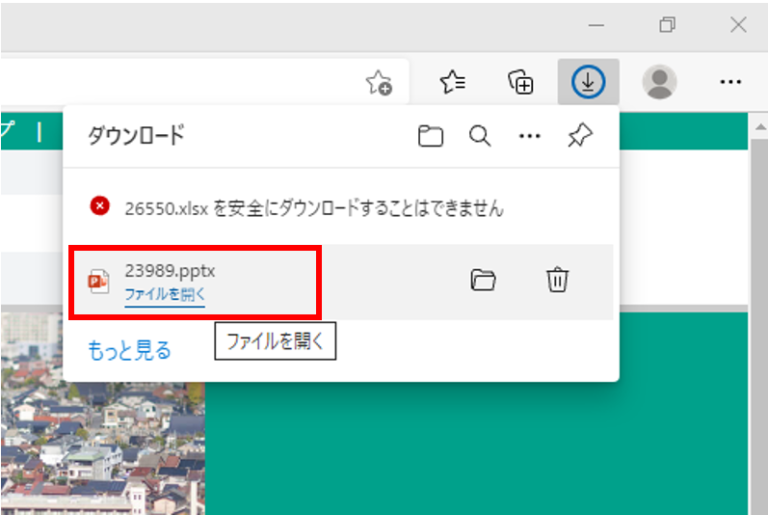Viewport: 768px width, 515px height.
Task: Open more options in Downloads panel
Action: pyautogui.click(x=529, y=136)
